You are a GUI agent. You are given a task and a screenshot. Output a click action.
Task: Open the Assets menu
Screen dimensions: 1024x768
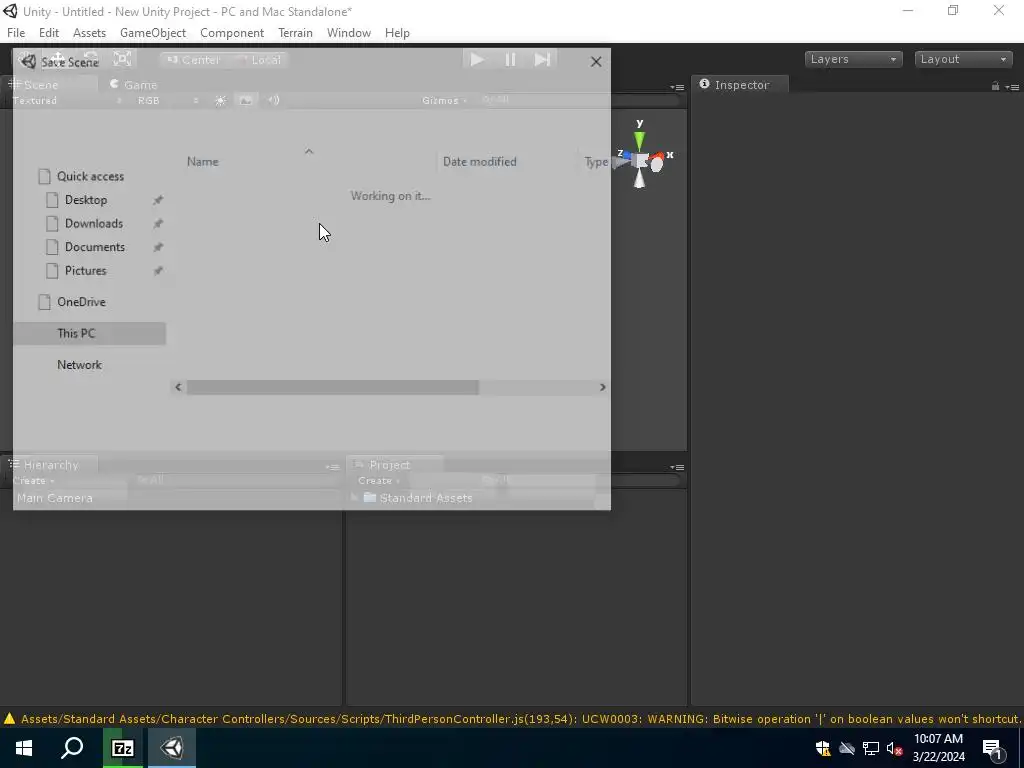tap(89, 33)
